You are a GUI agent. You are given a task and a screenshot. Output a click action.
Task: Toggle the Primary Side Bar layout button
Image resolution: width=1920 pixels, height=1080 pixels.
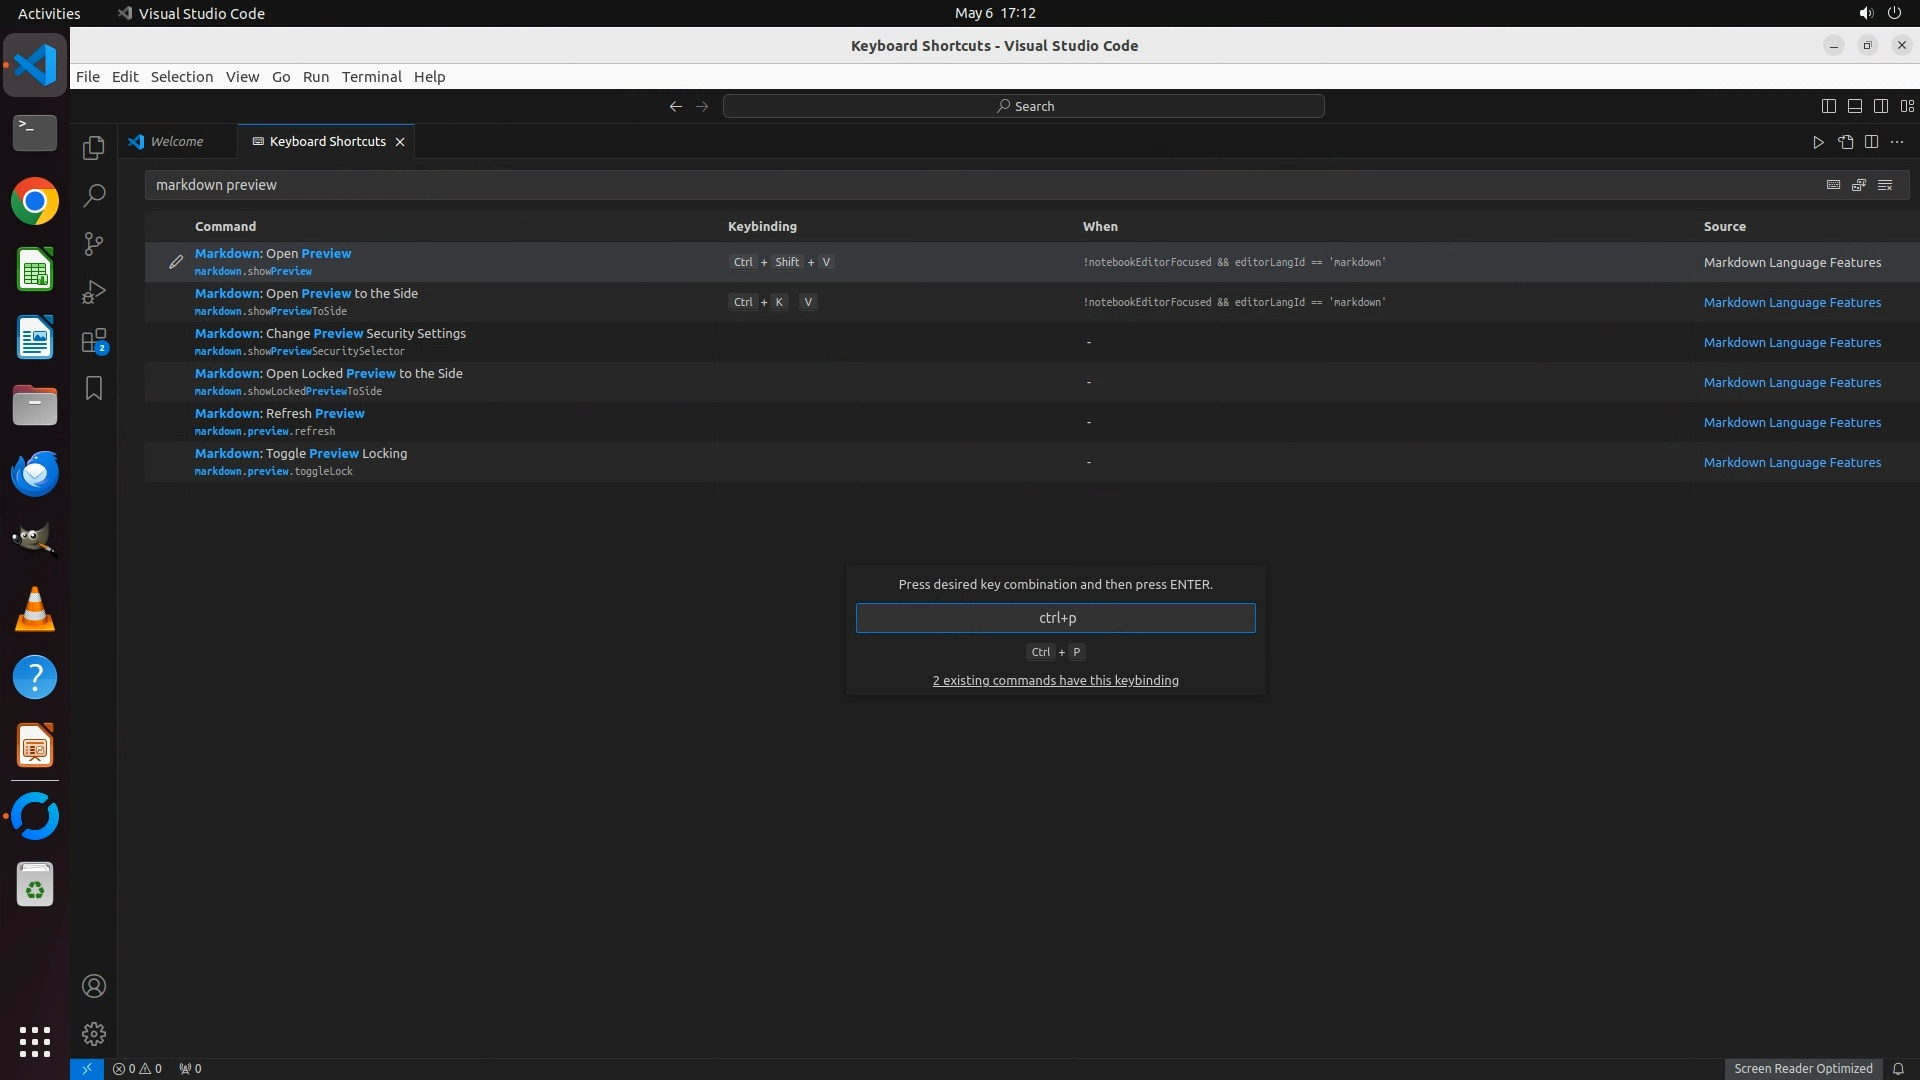pos(1829,106)
